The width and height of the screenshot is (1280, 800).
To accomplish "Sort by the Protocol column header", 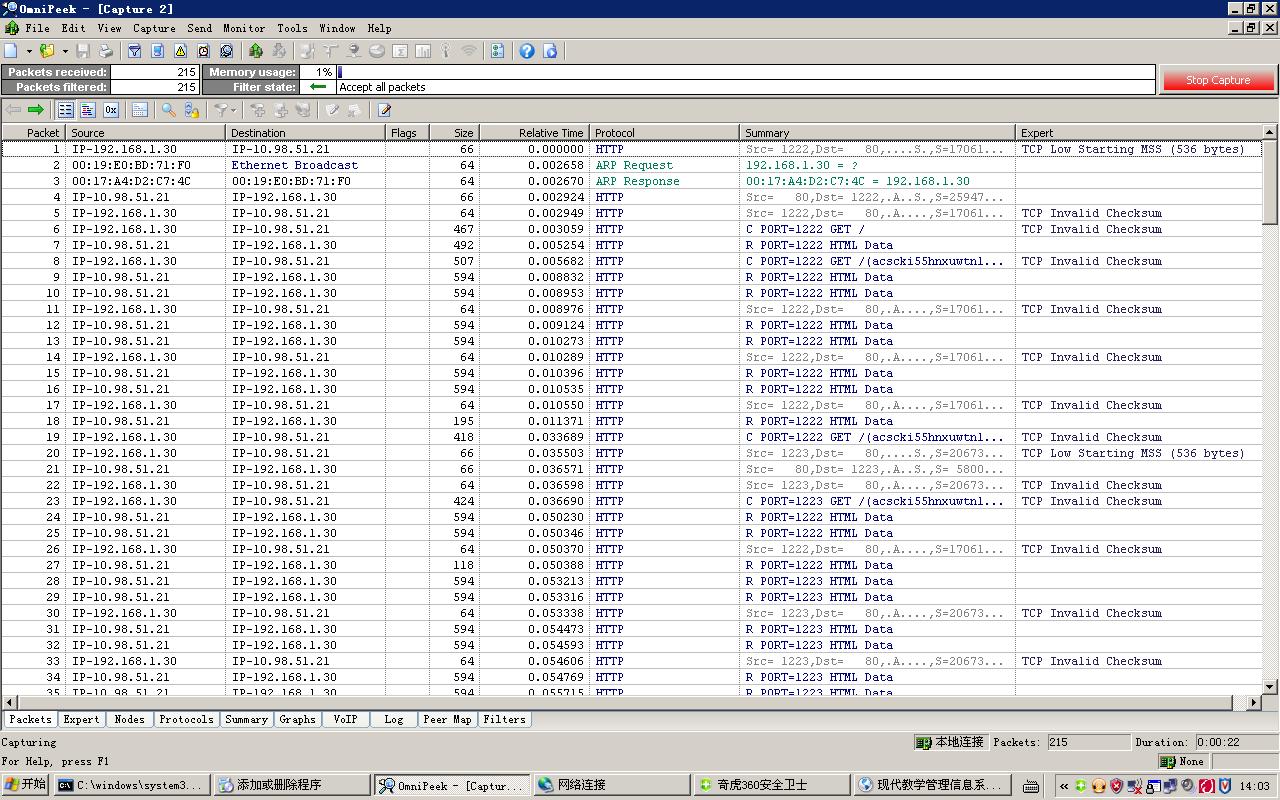I will point(665,132).
